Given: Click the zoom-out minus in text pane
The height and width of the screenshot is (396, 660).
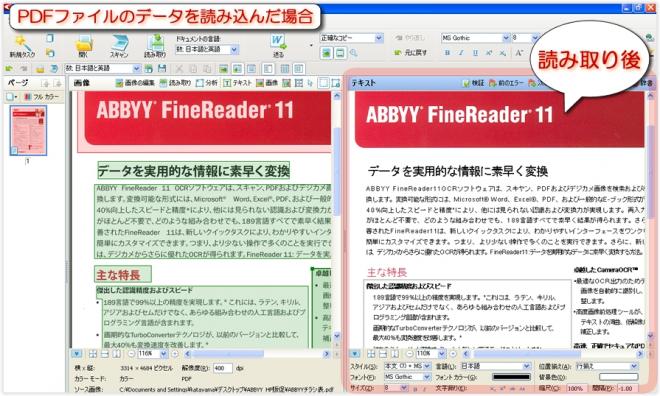Looking at the screenshot, I should [x=409, y=354].
